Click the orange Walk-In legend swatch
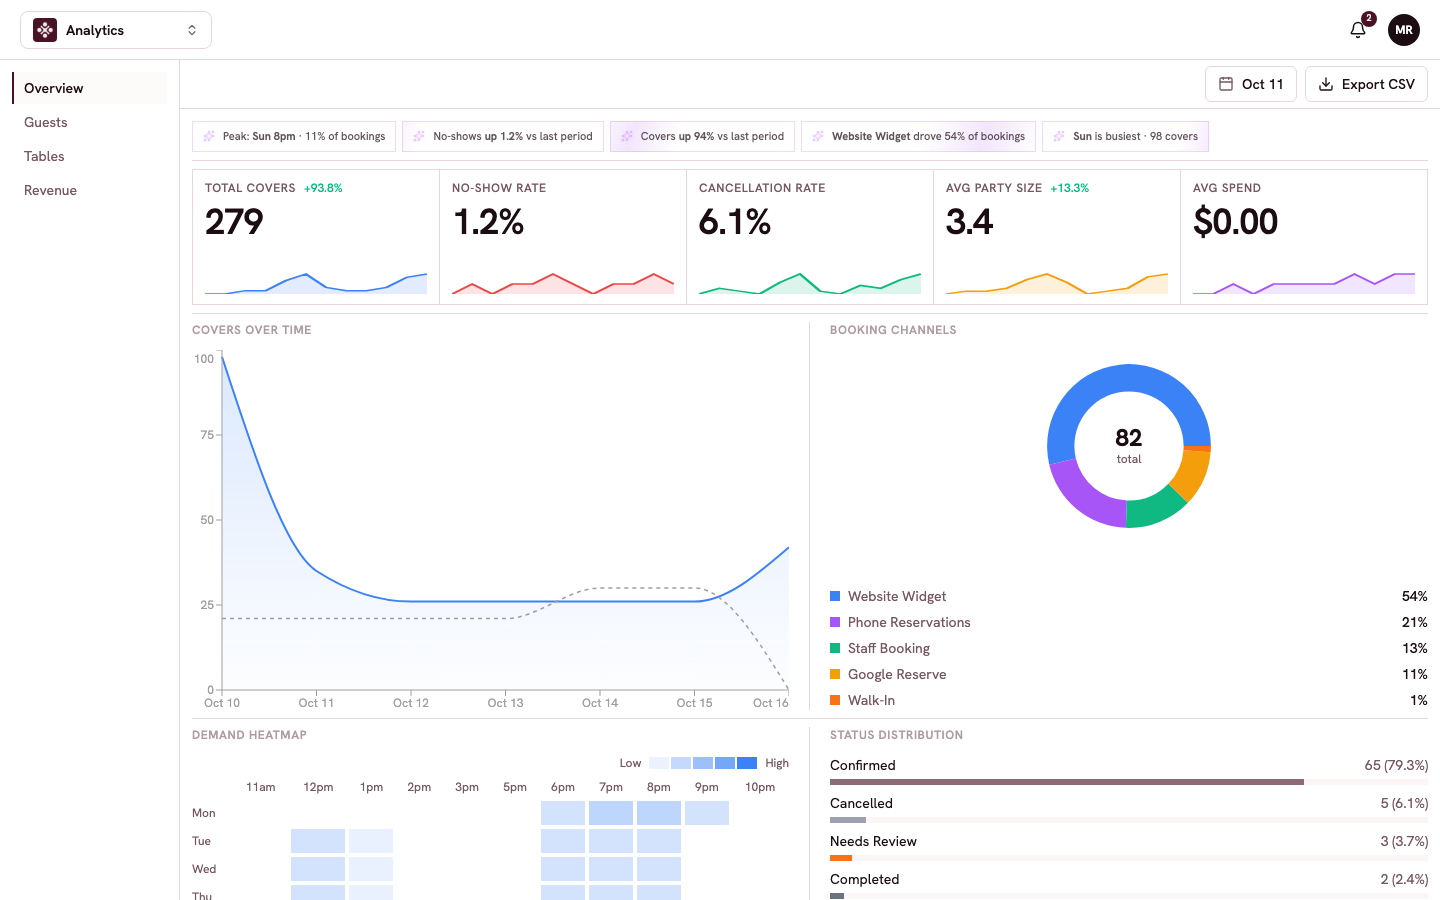 click(x=835, y=700)
